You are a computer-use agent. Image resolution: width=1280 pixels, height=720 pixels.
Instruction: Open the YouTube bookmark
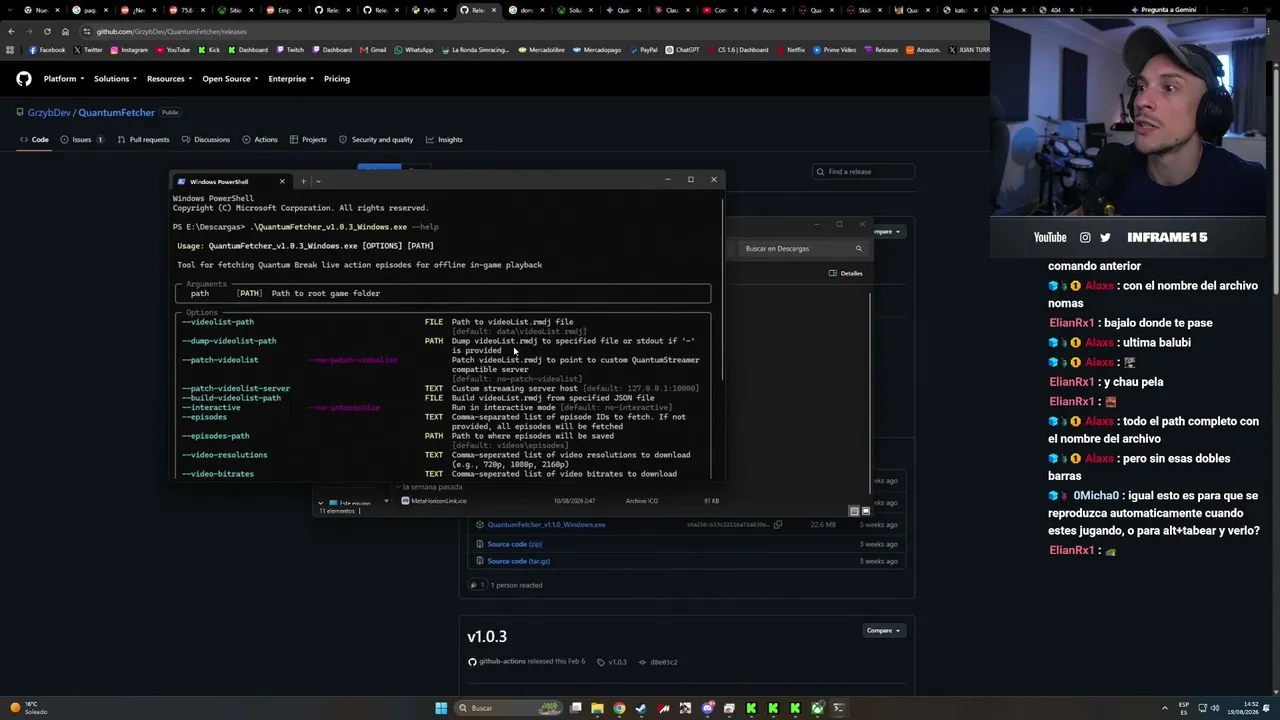pyautogui.click(x=173, y=50)
